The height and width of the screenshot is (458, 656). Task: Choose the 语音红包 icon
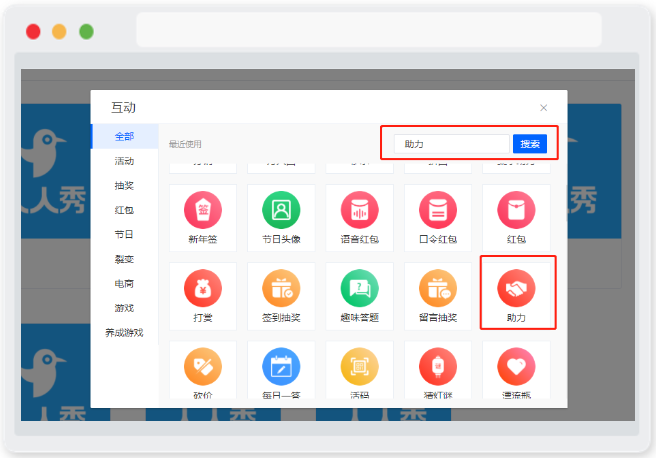pos(359,210)
